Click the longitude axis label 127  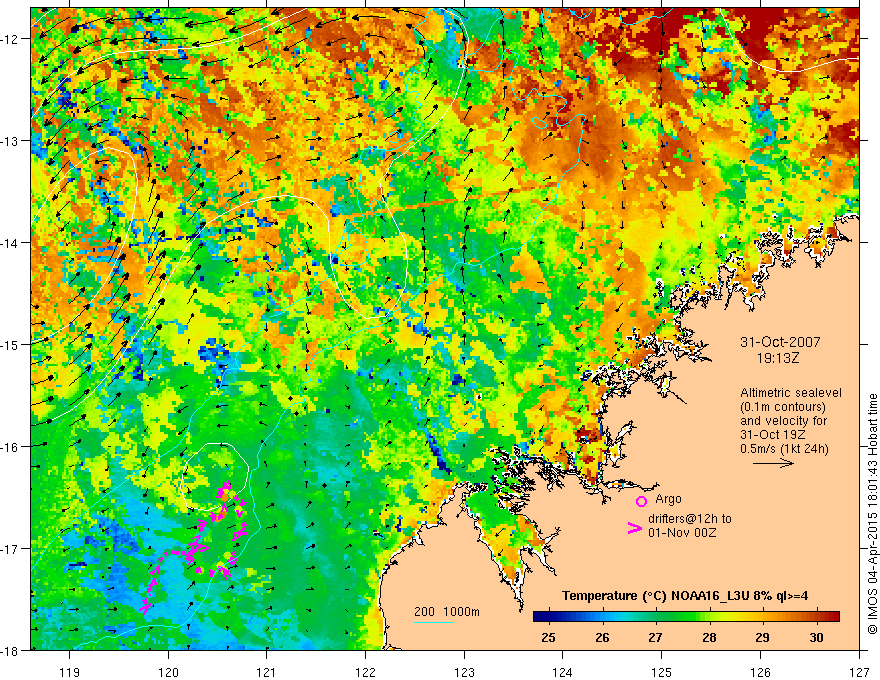[x=859, y=672]
